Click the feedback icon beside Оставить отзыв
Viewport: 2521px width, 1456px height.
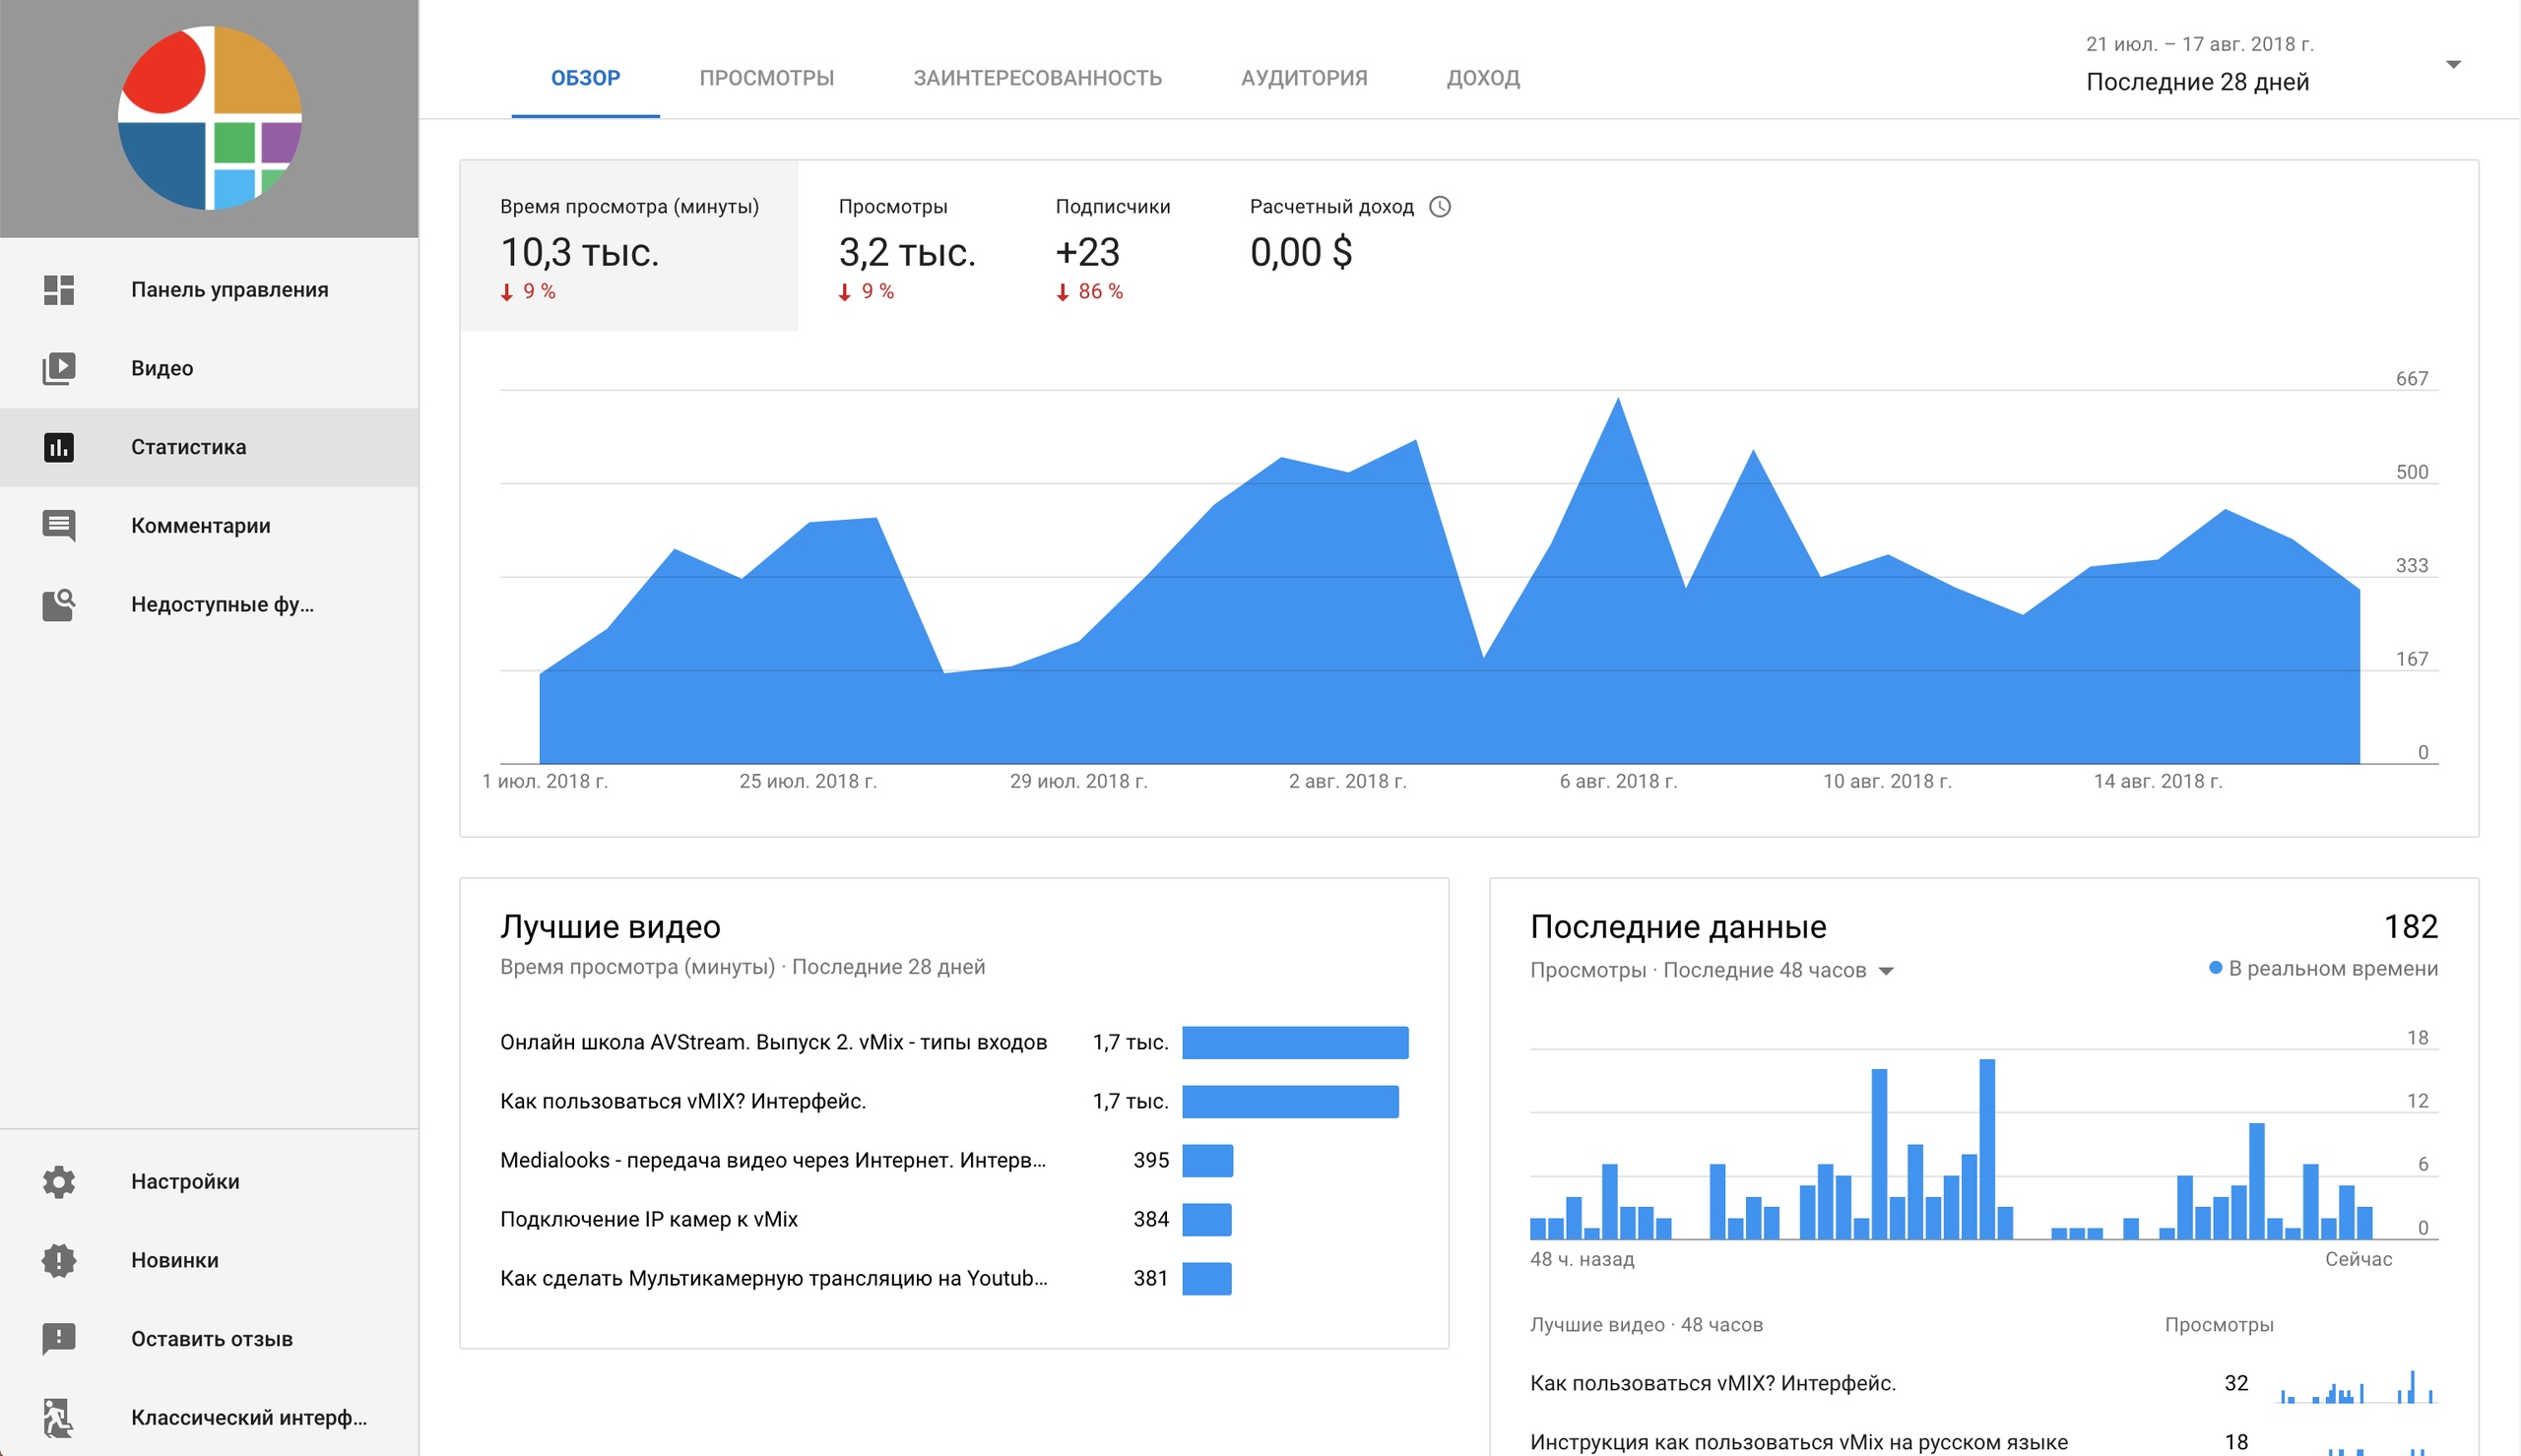59,1339
